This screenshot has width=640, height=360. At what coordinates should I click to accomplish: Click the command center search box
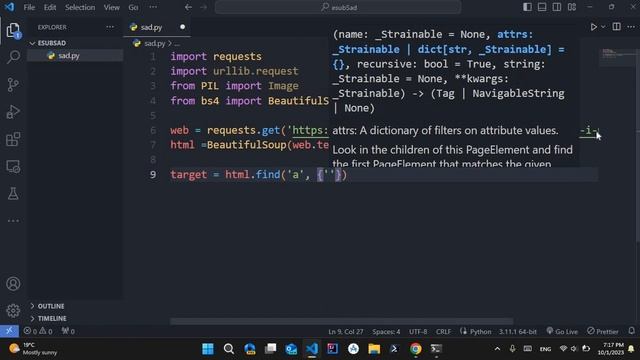click(338, 7)
